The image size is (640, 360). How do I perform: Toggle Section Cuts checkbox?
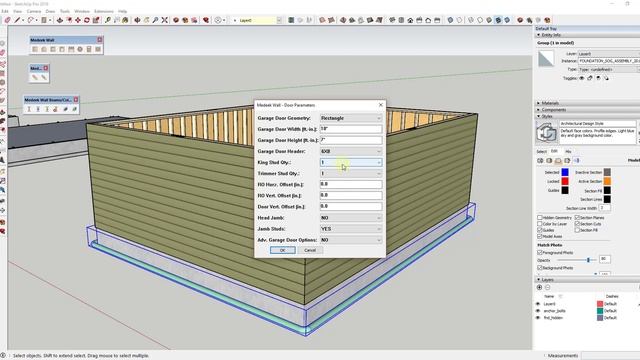point(577,224)
